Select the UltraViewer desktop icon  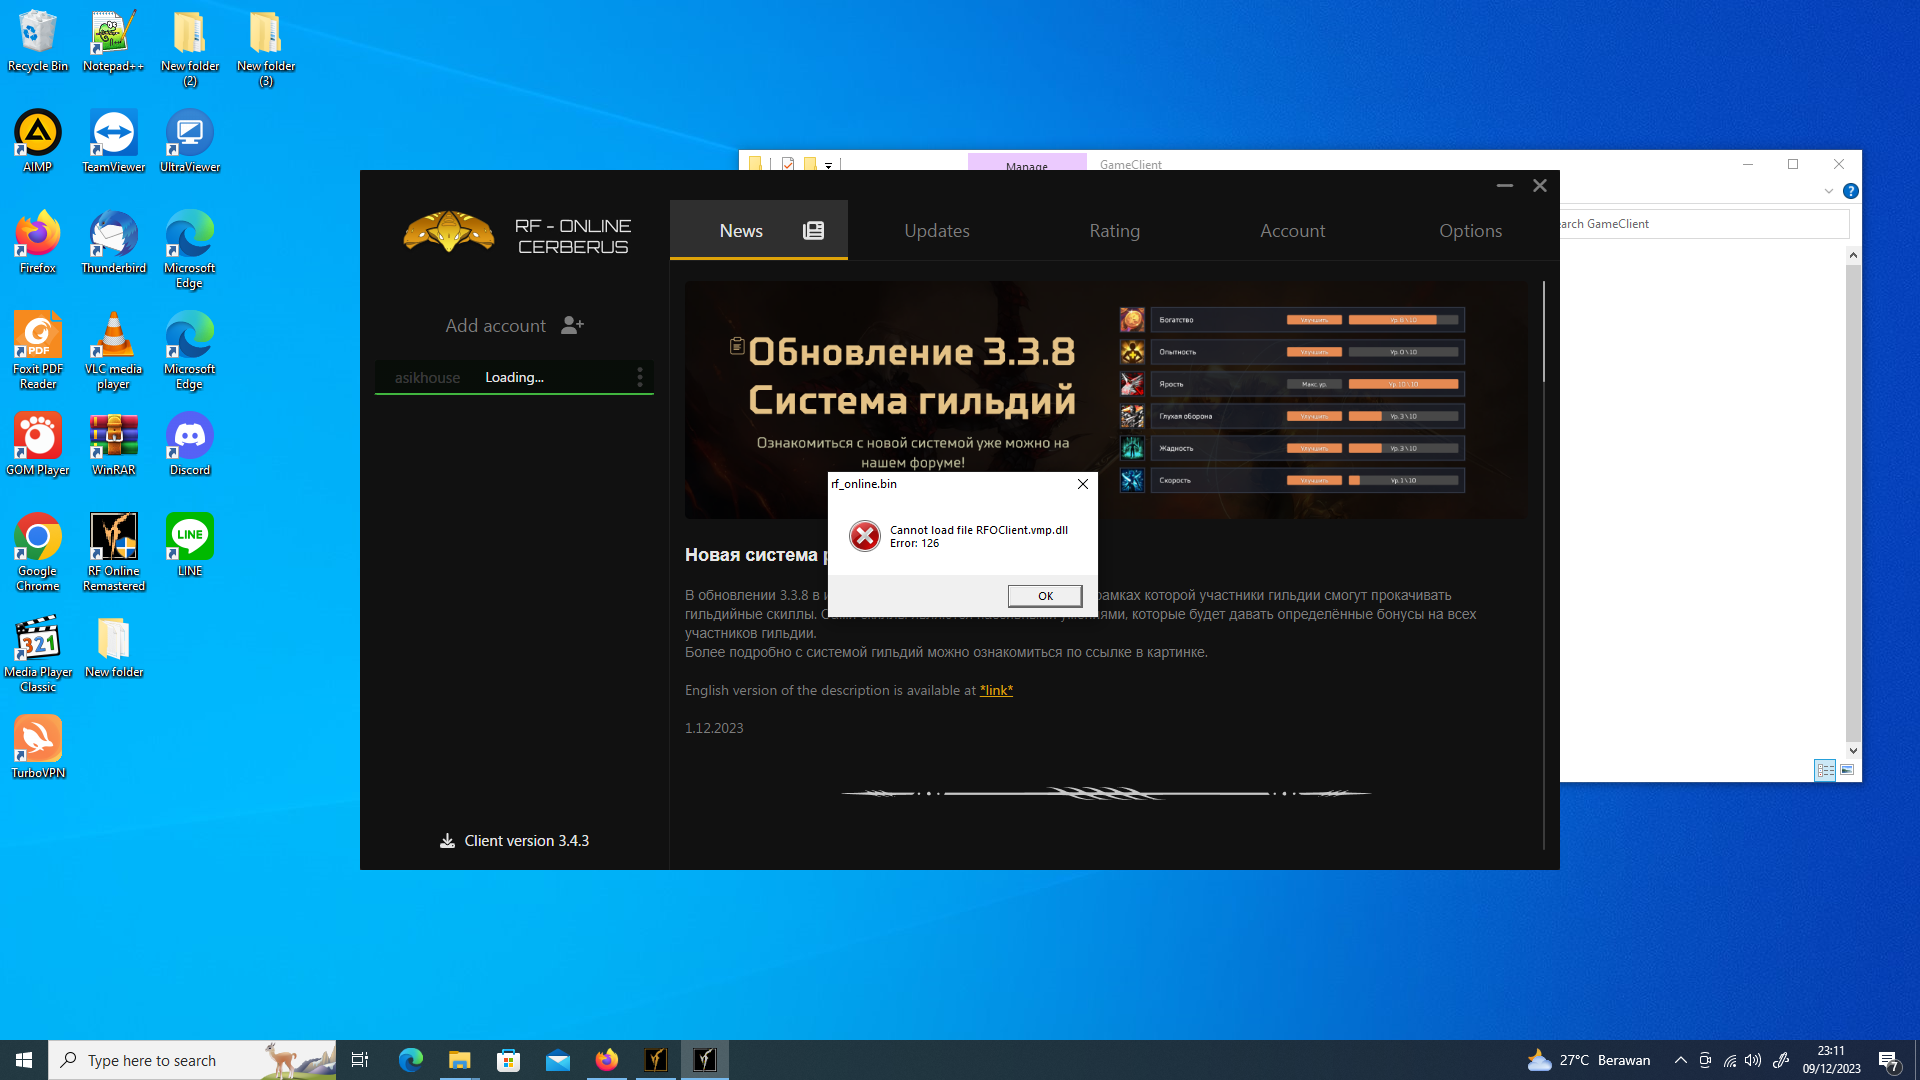tap(190, 142)
